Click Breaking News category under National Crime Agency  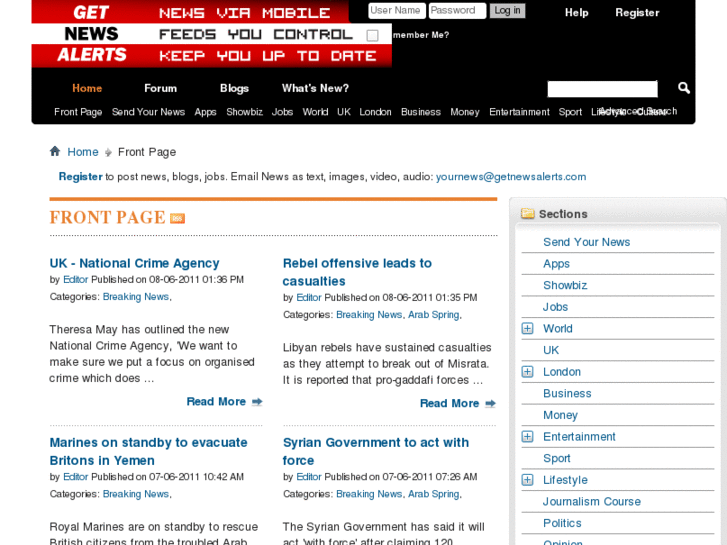[x=136, y=297]
